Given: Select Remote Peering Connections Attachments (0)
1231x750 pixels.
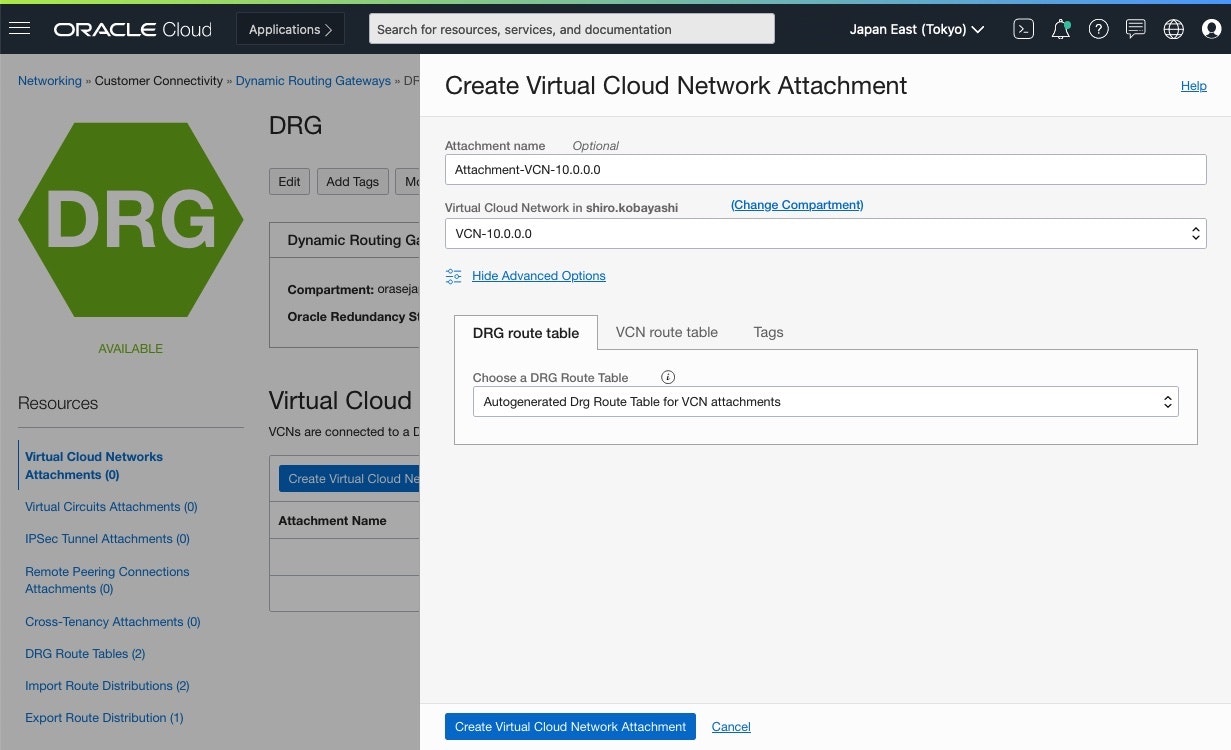Looking at the screenshot, I should [107, 580].
